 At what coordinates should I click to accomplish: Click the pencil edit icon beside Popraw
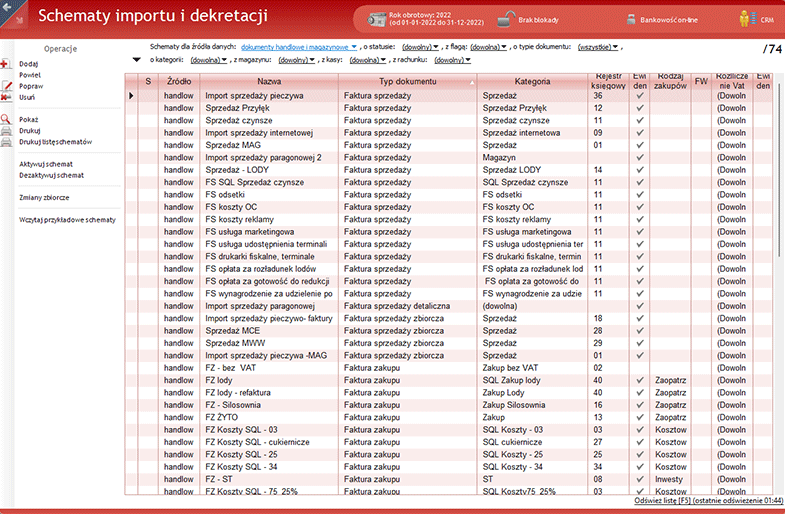point(6,86)
